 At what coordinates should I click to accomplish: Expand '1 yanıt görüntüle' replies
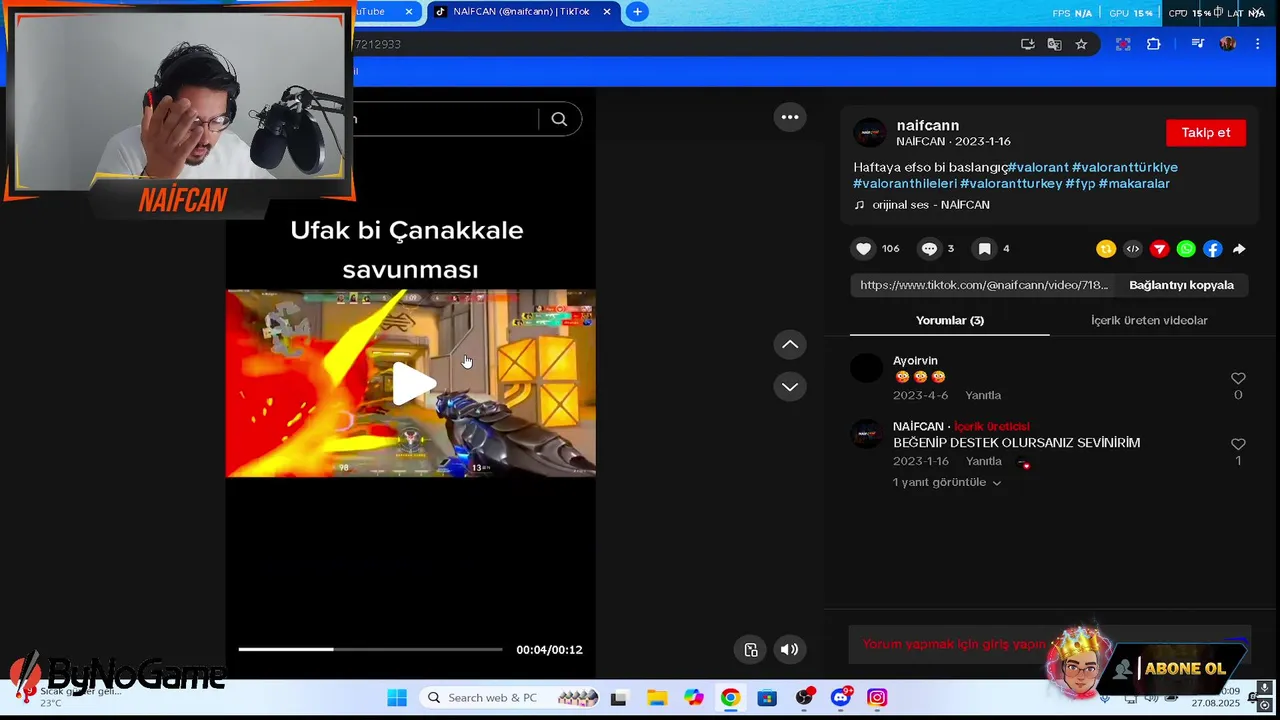click(x=946, y=482)
